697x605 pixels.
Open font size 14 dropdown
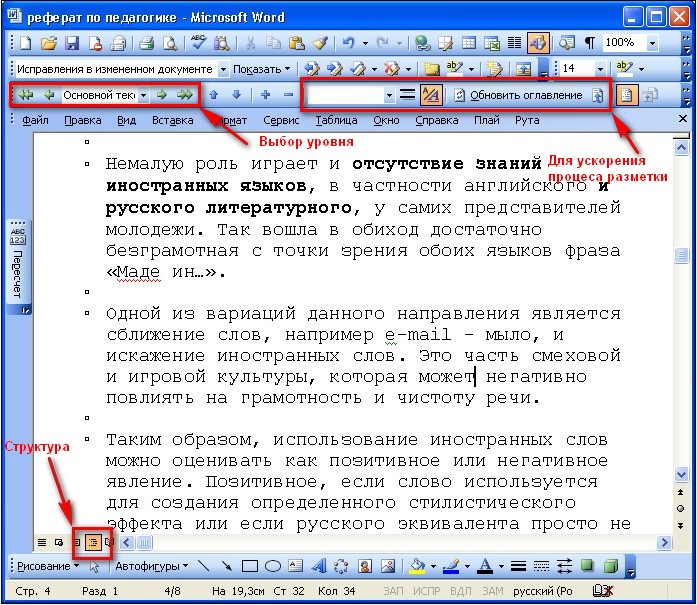click(x=600, y=69)
